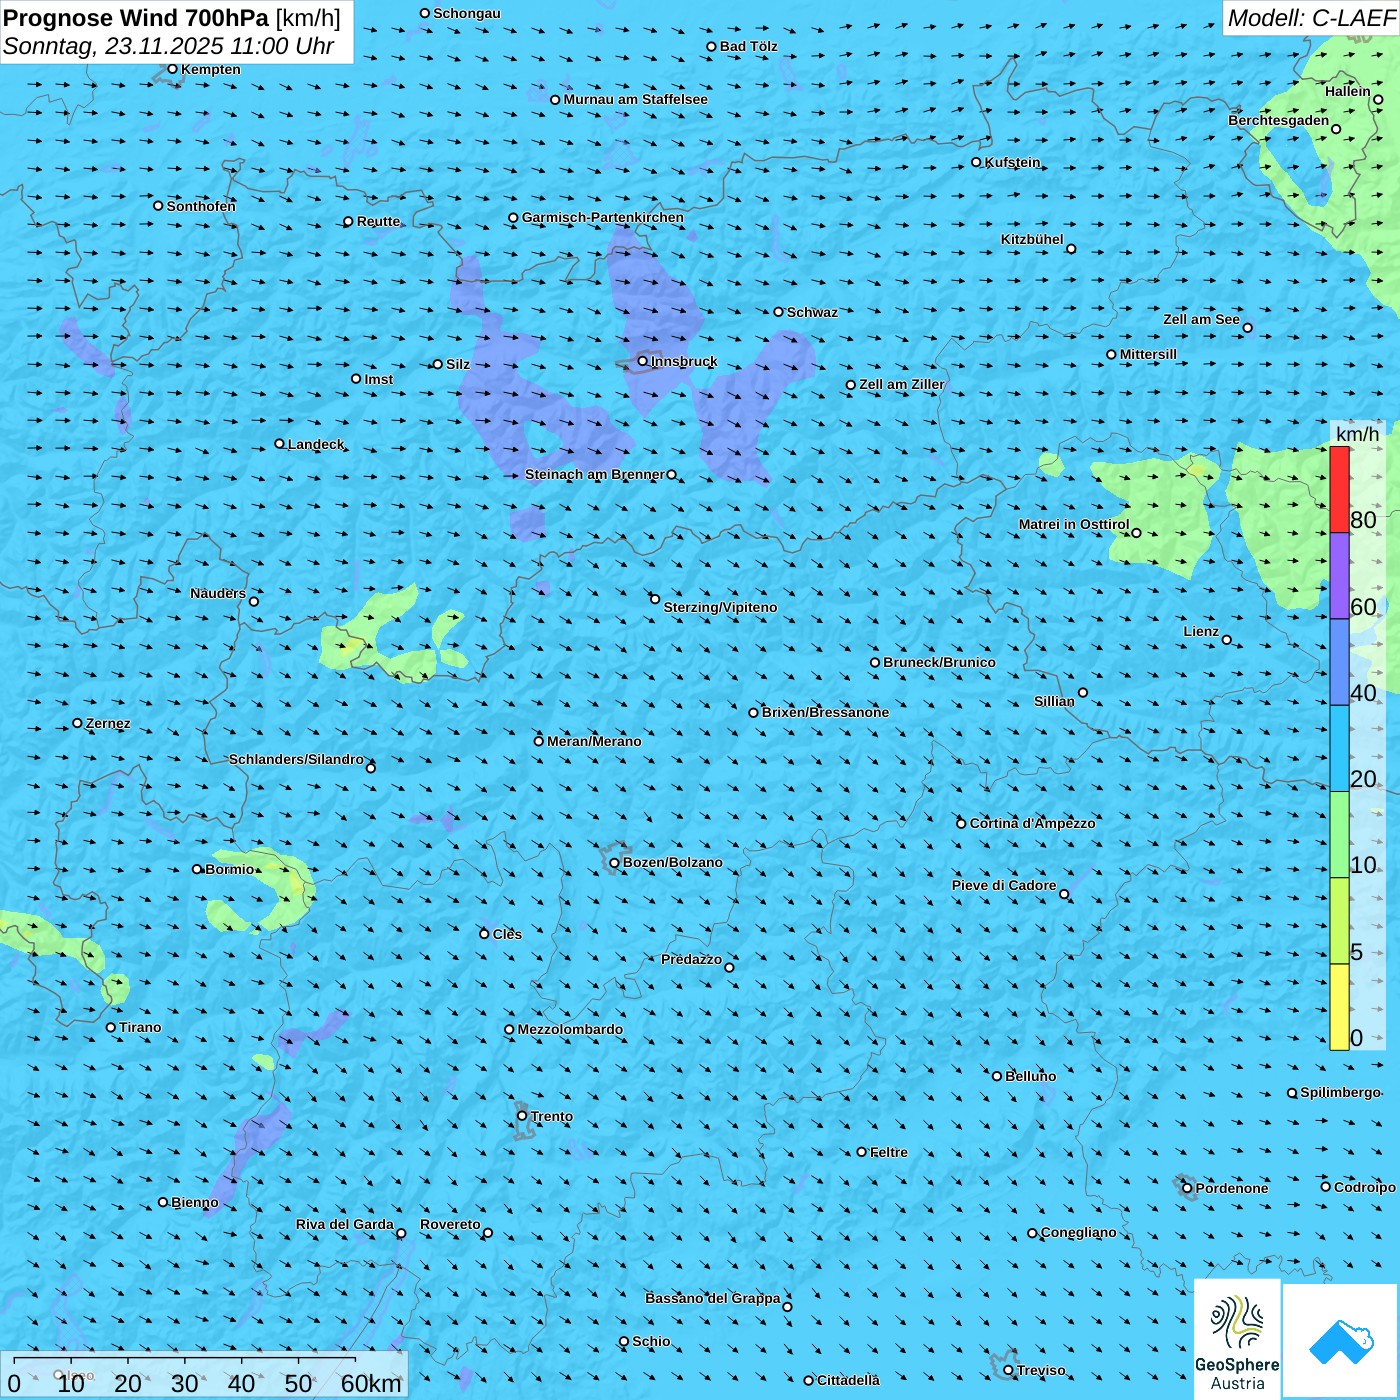1400x1400 pixels.
Task: Click the Bad Tölz label
Action: pos(748,46)
